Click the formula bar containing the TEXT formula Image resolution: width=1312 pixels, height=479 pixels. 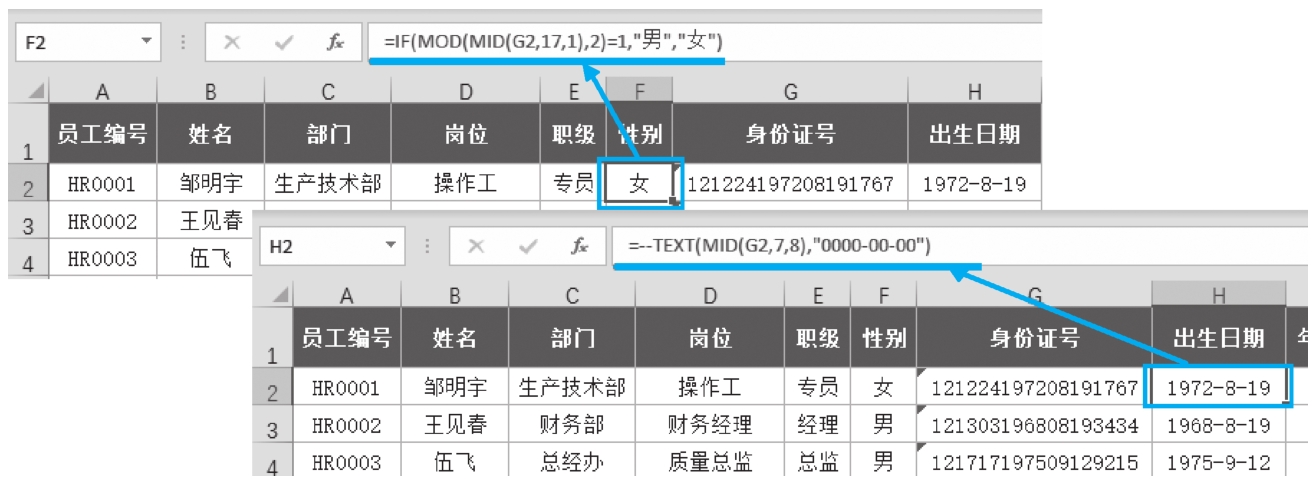[x=950, y=246]
